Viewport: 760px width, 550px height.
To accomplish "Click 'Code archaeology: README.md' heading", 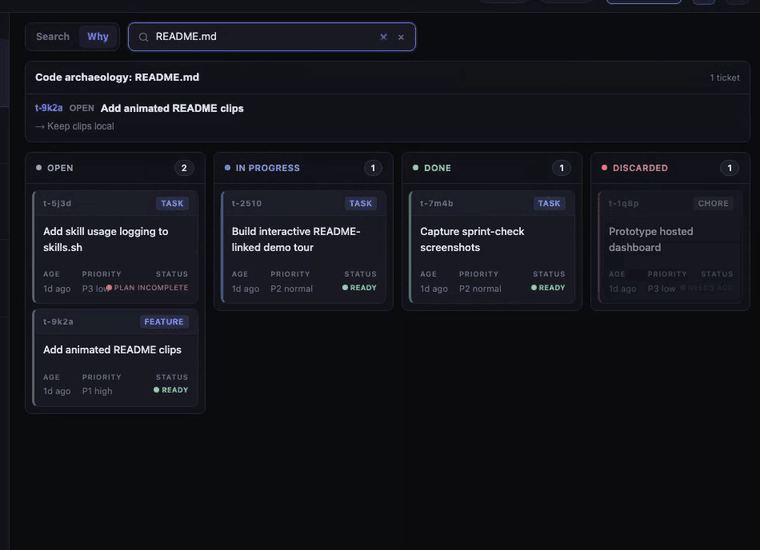I will tap(117, 78).
